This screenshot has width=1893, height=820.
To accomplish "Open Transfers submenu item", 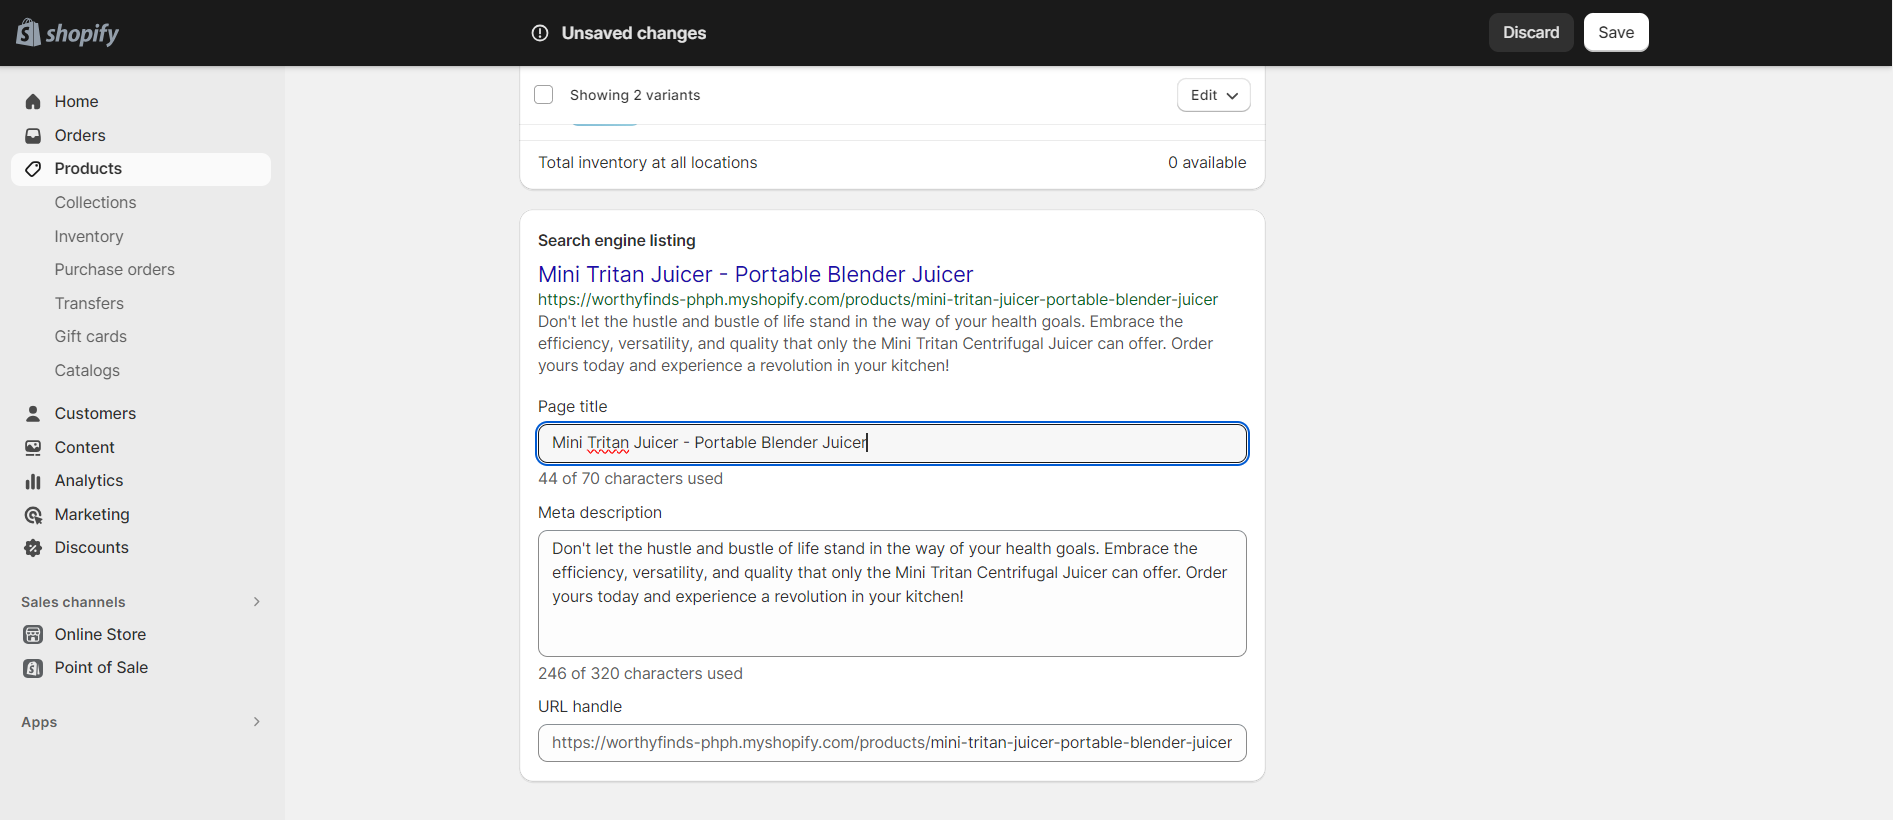I will (89, 304).
